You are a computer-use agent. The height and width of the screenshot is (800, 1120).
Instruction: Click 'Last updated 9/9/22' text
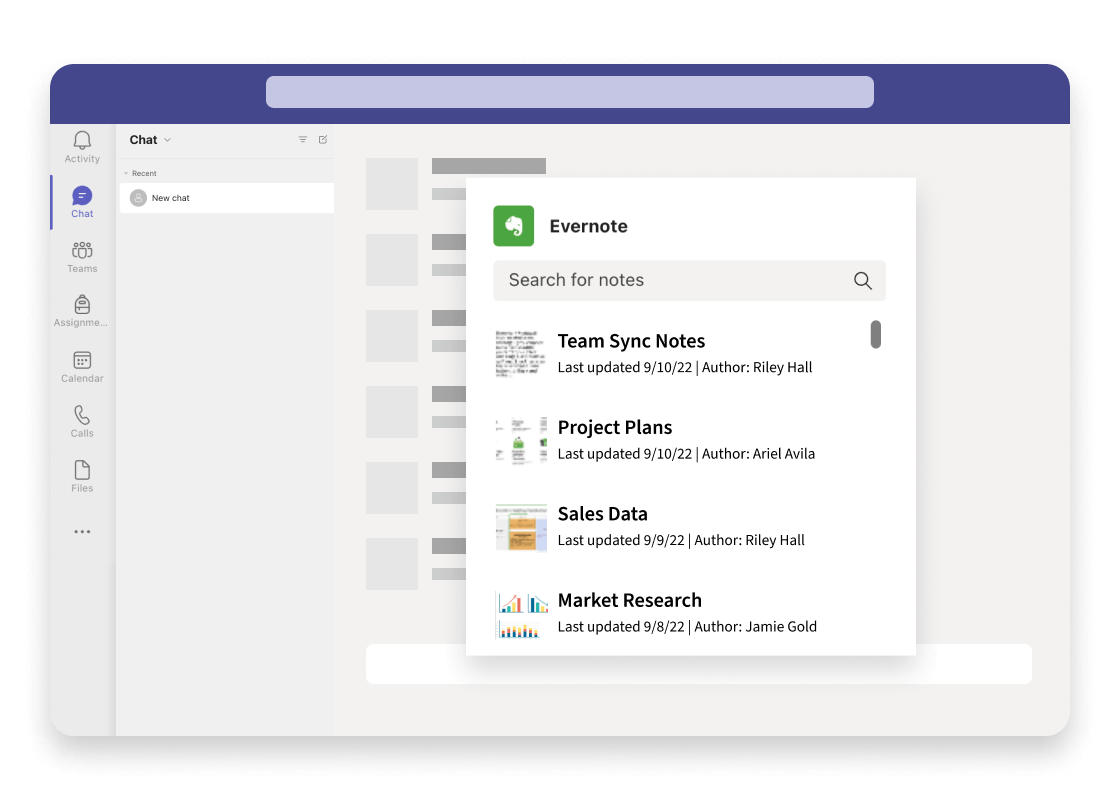coord(621,541)
